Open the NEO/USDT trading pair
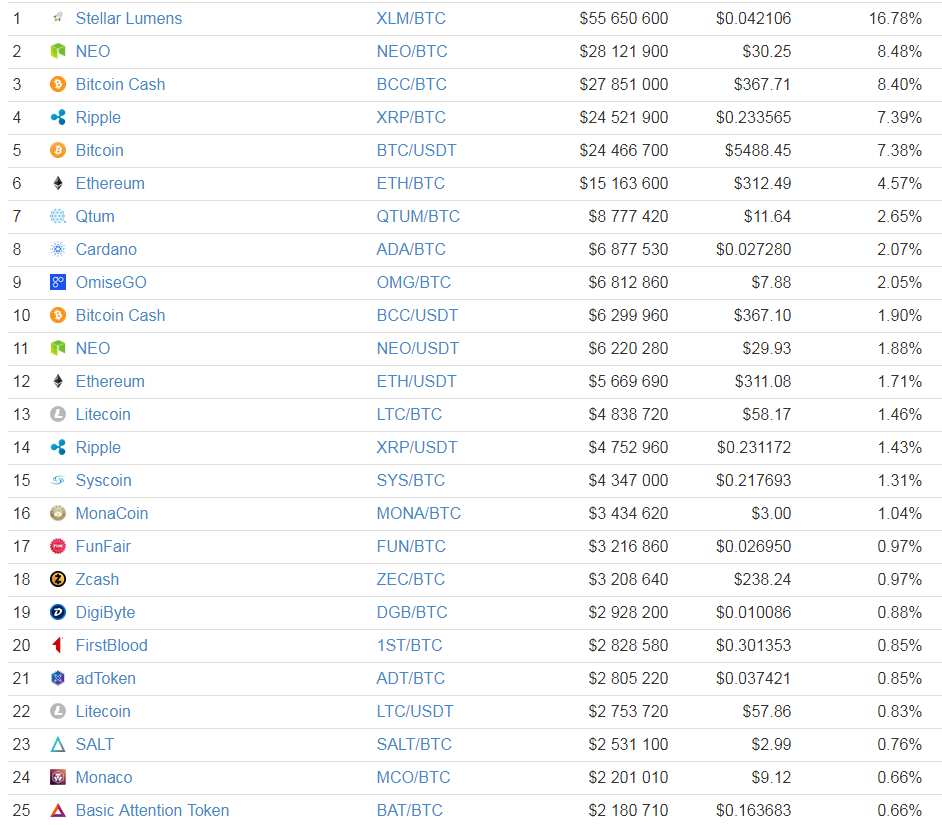Screen dimensions: 942x825 (x=418, y=349)
